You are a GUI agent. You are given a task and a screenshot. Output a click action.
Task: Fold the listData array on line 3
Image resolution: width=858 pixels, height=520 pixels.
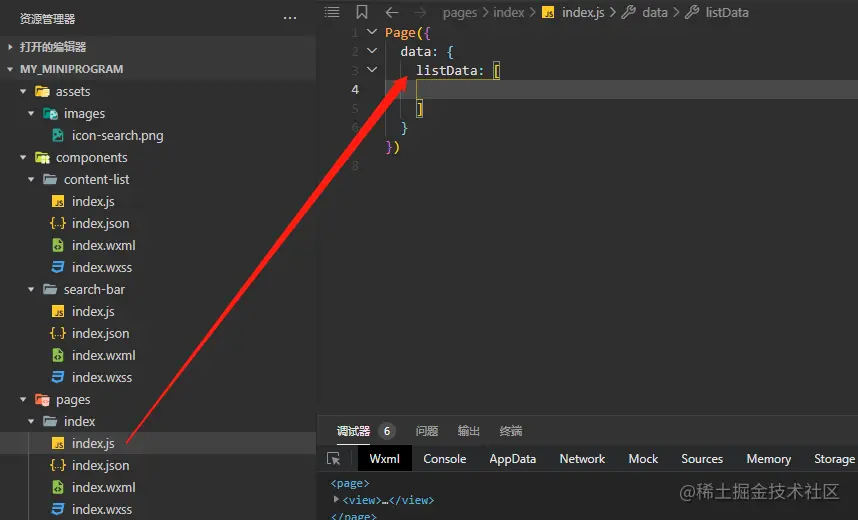click(372, 70)
